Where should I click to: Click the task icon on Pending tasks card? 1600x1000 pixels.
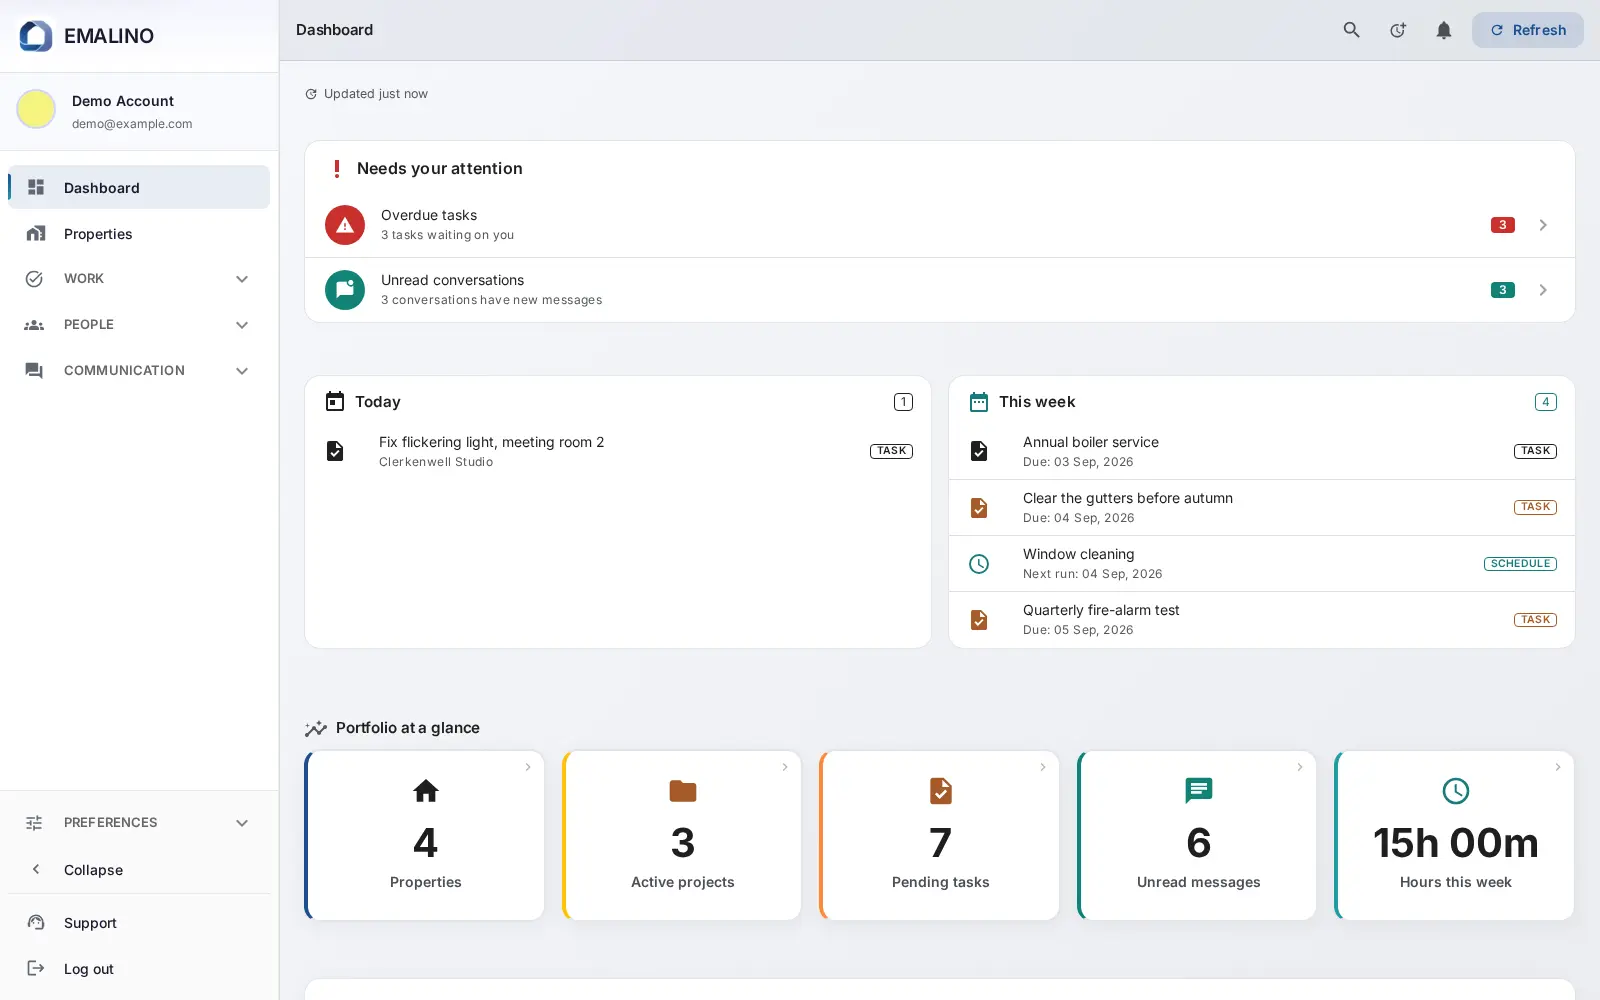click(941, 791)
